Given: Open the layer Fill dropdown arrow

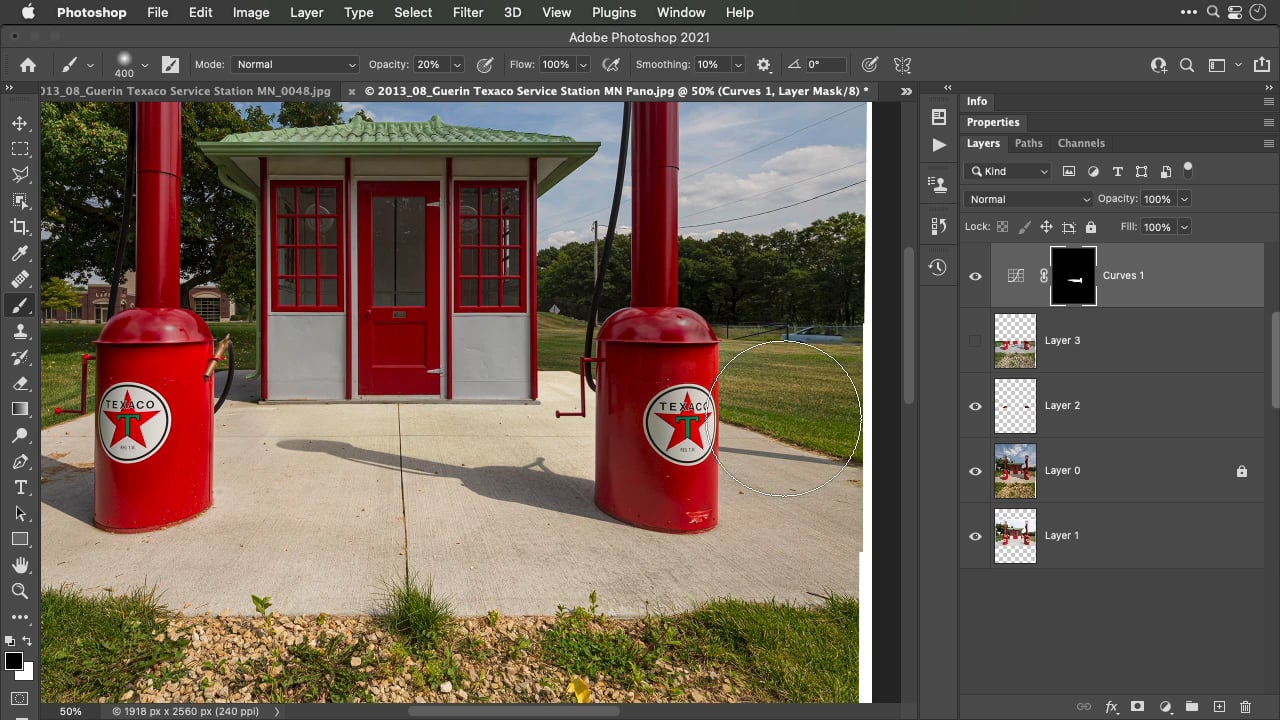Looking at the screenshot, I should (1184, 227).
